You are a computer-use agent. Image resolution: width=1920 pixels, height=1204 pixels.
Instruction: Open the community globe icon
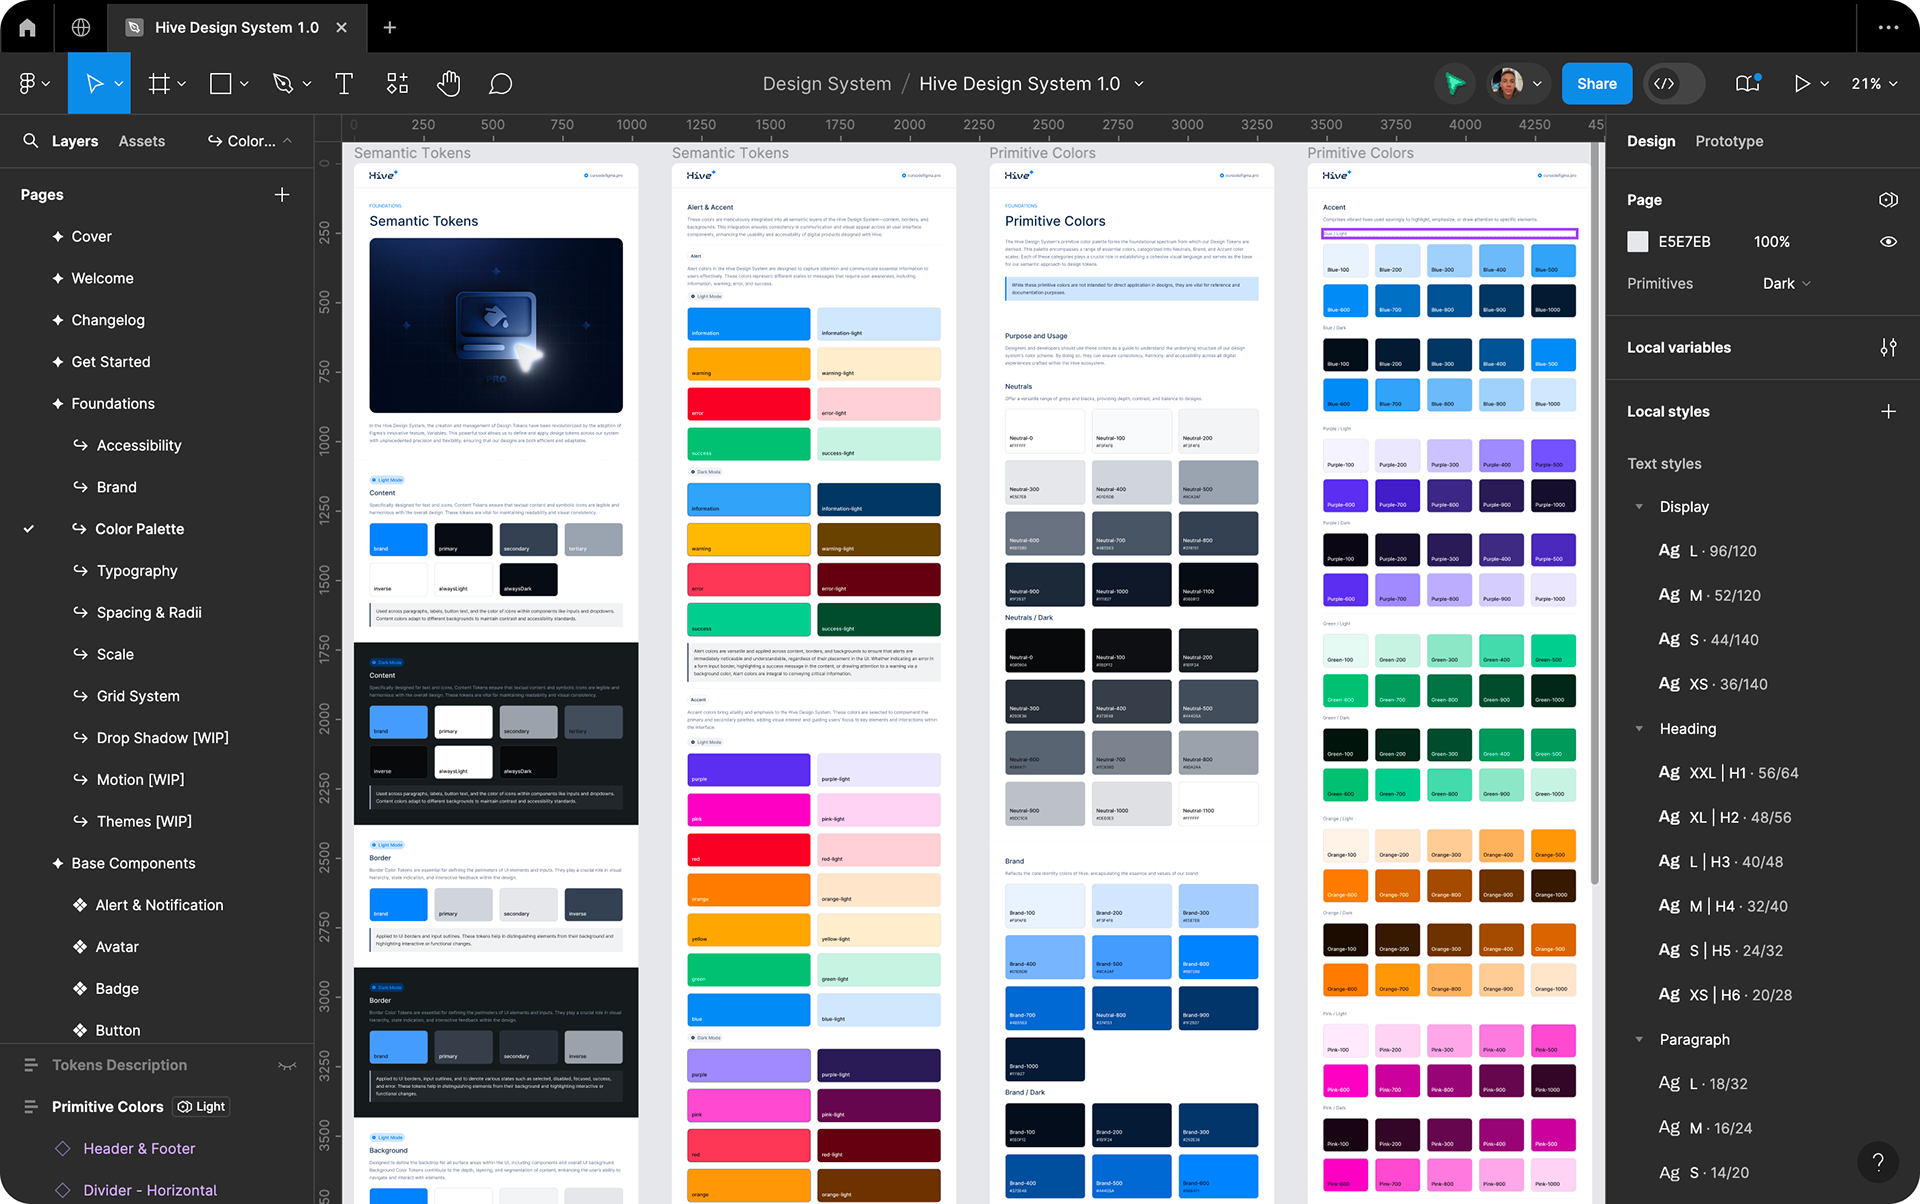click(81, 27)
